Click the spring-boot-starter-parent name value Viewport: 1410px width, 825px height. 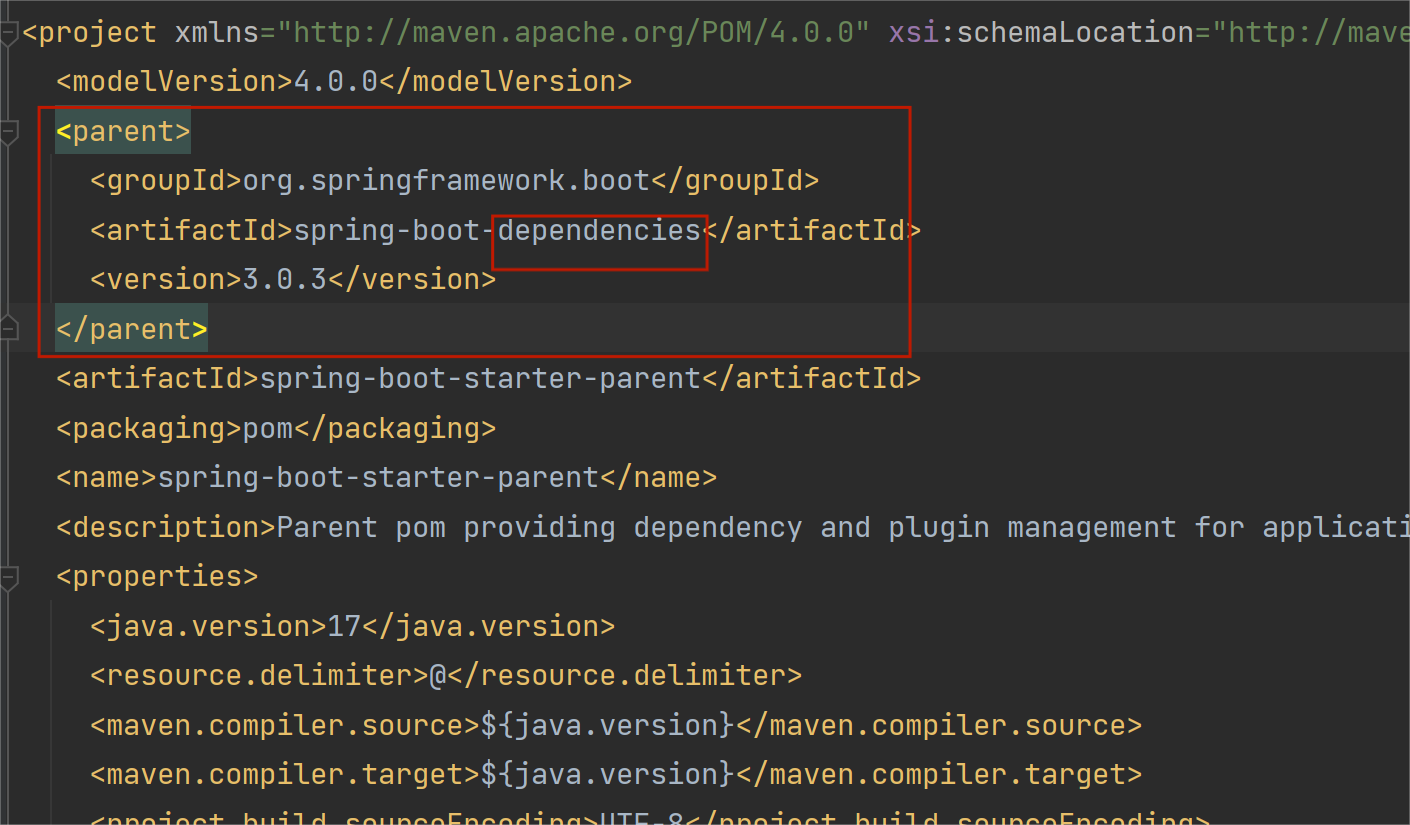379,477
